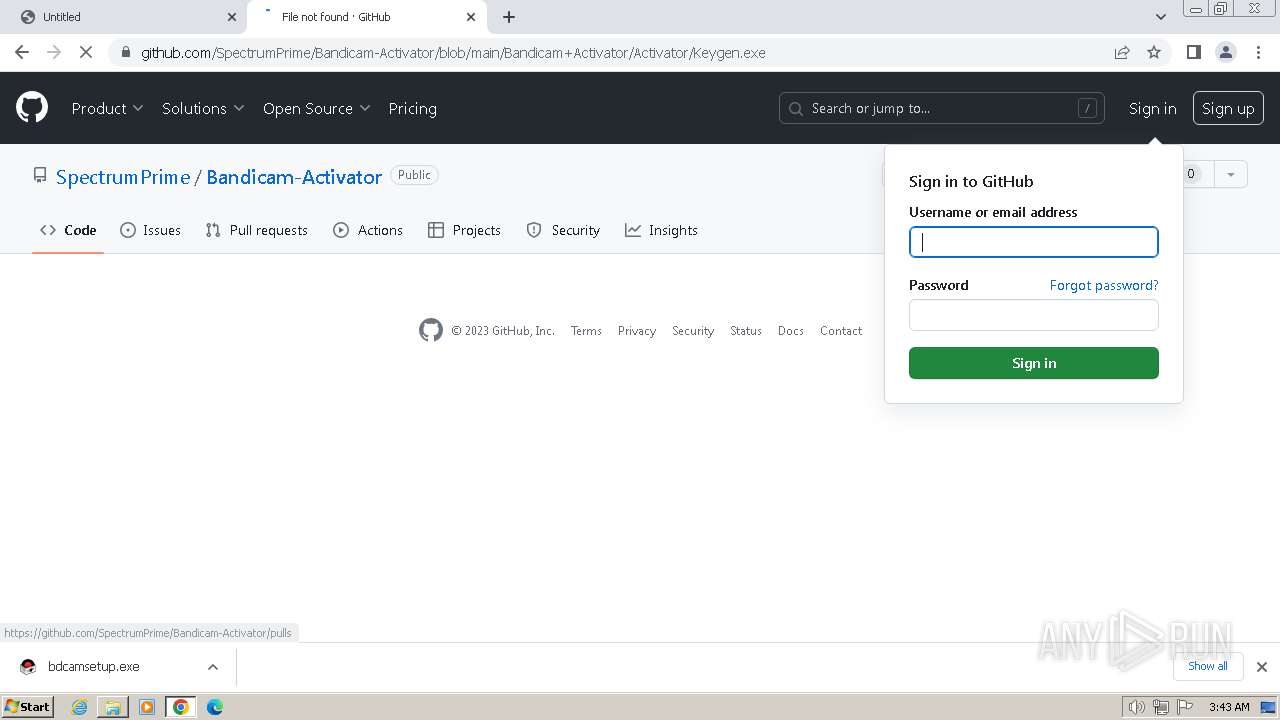Focus the Password field
The height and width of the screenshot is (720, 1280).
pyautogui.click(x=1034, y=315)
